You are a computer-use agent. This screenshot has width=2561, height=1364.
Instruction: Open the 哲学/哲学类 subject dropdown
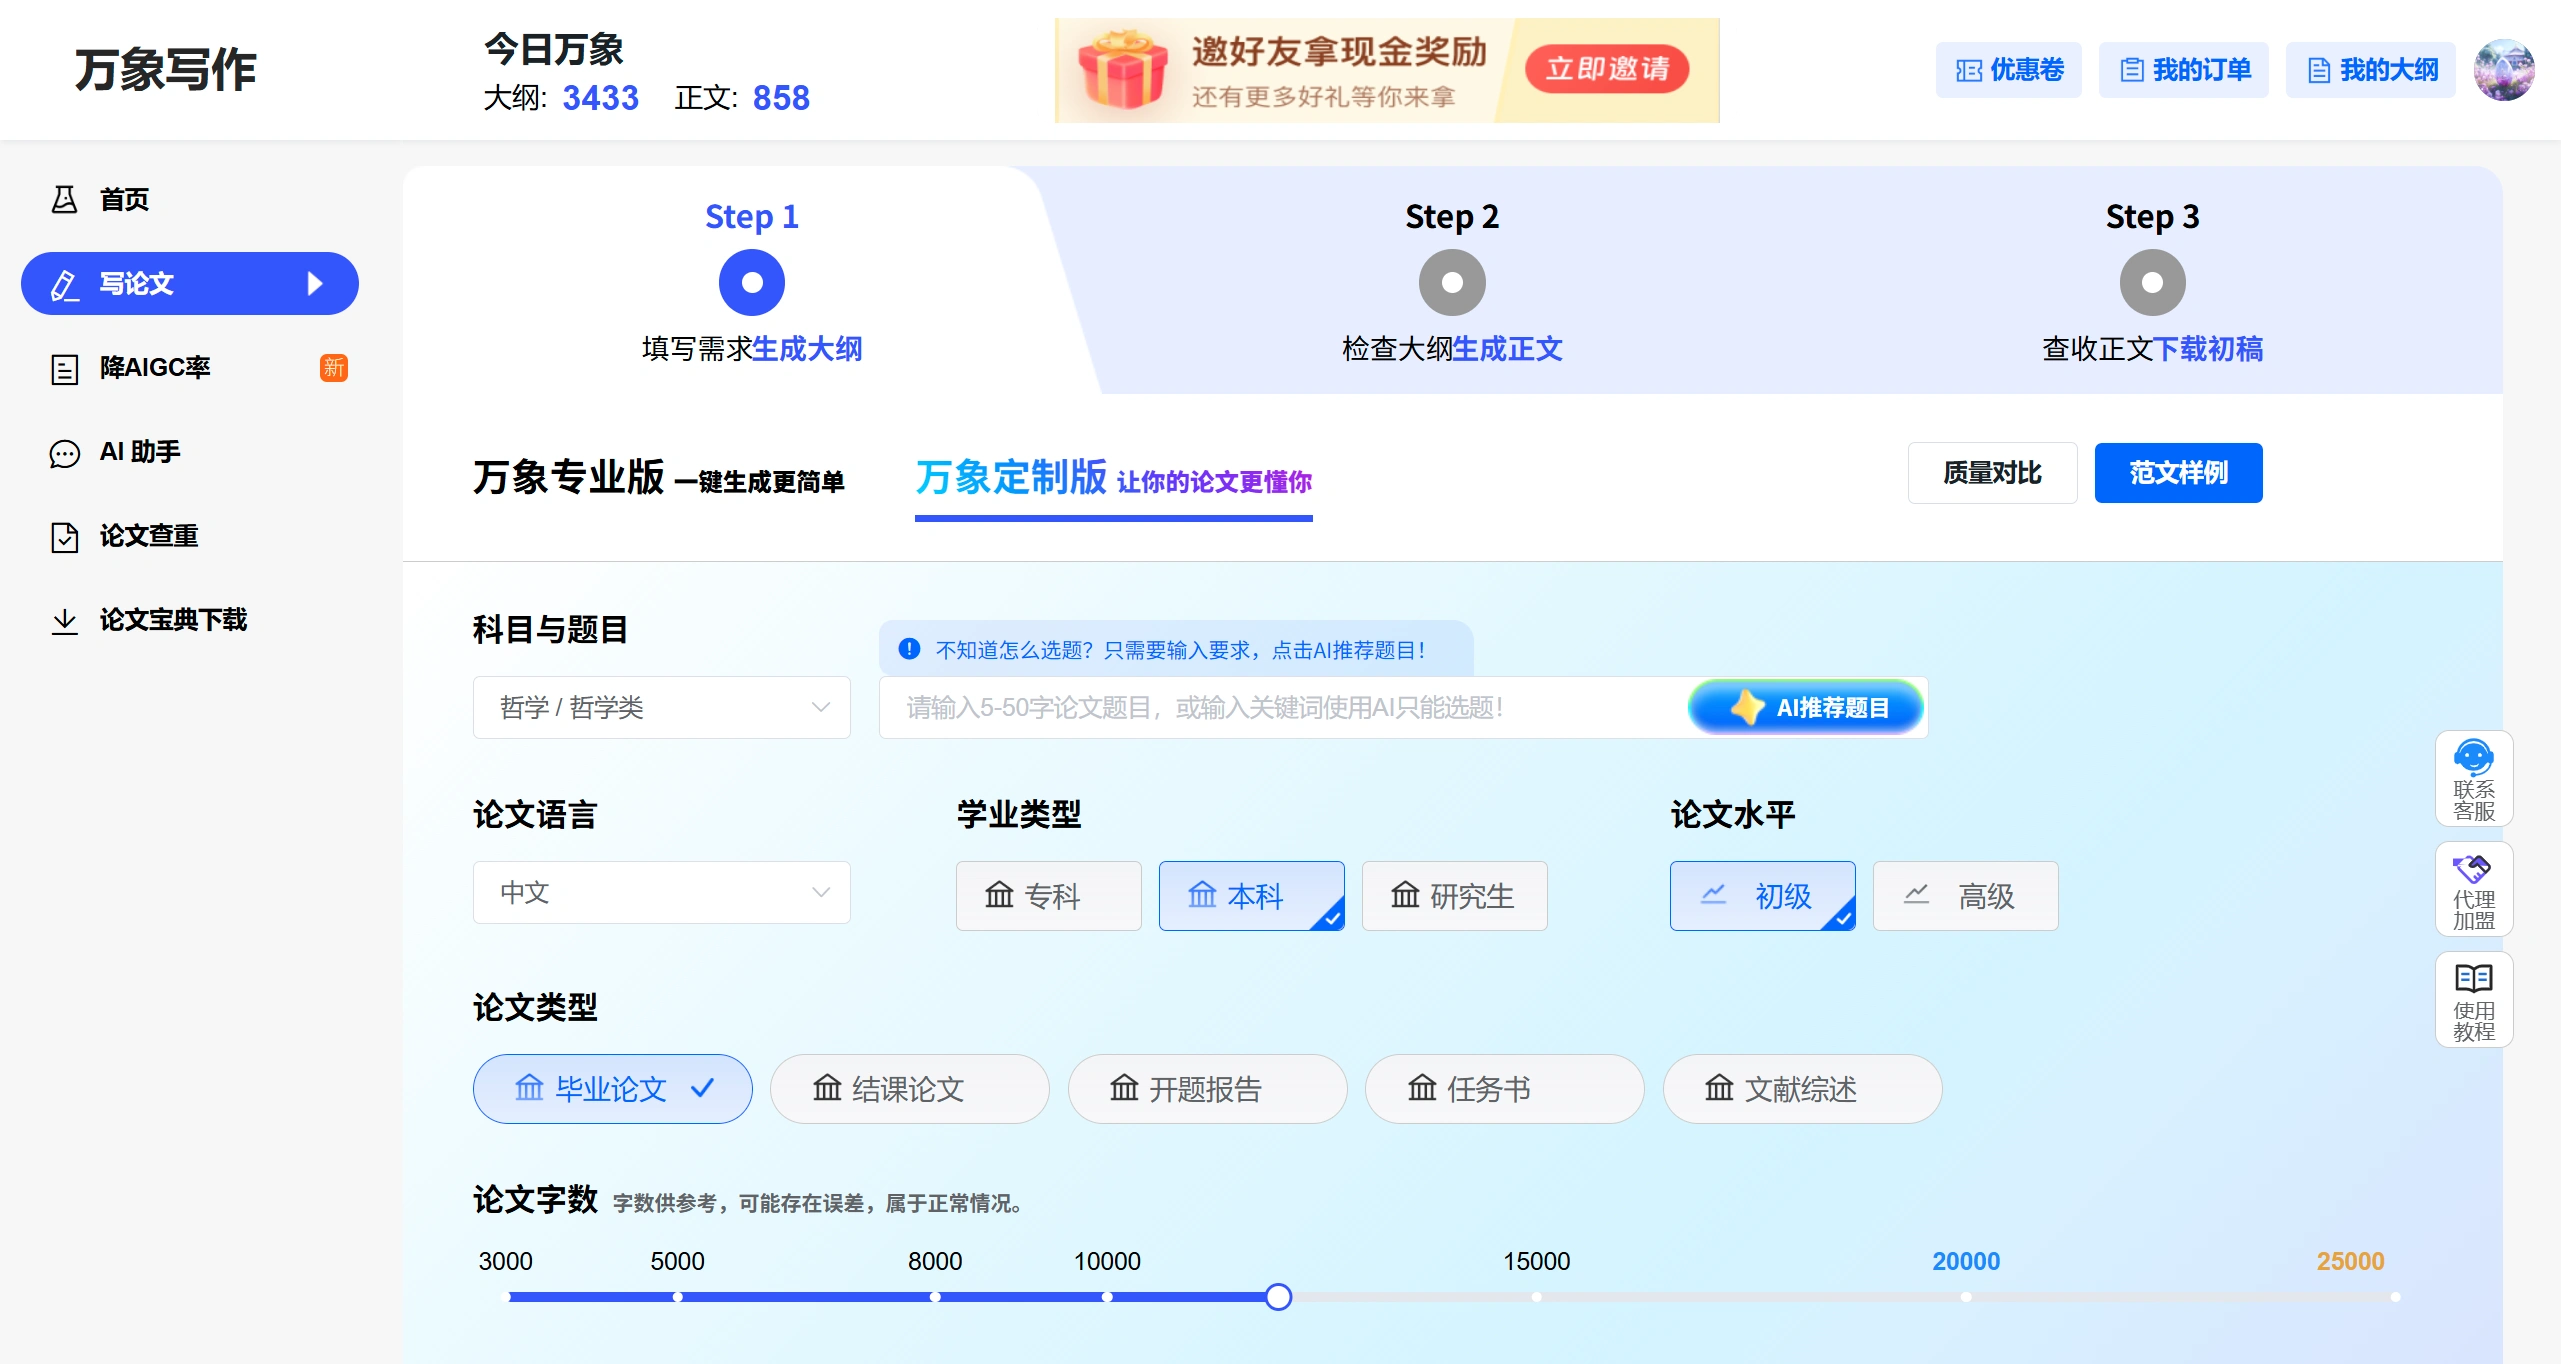[x=661, y=707]
